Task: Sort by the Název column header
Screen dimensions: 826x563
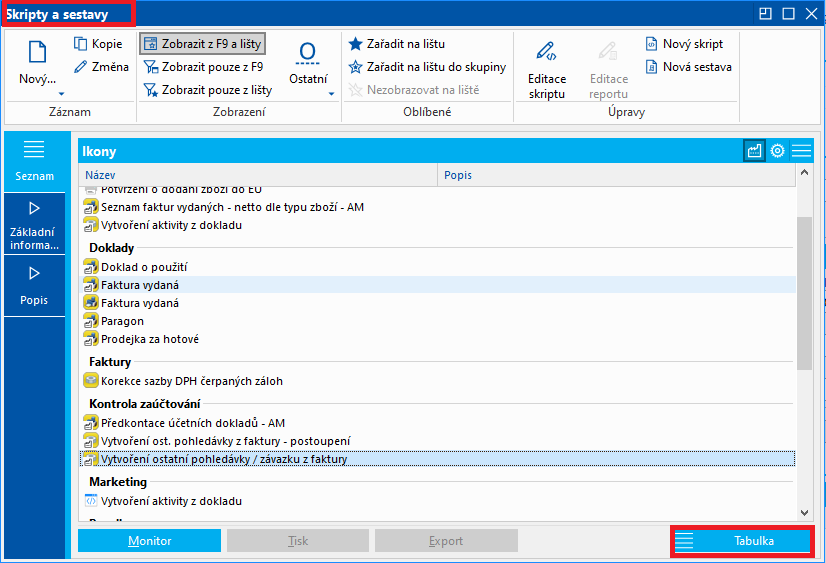Action: point(258,175)
